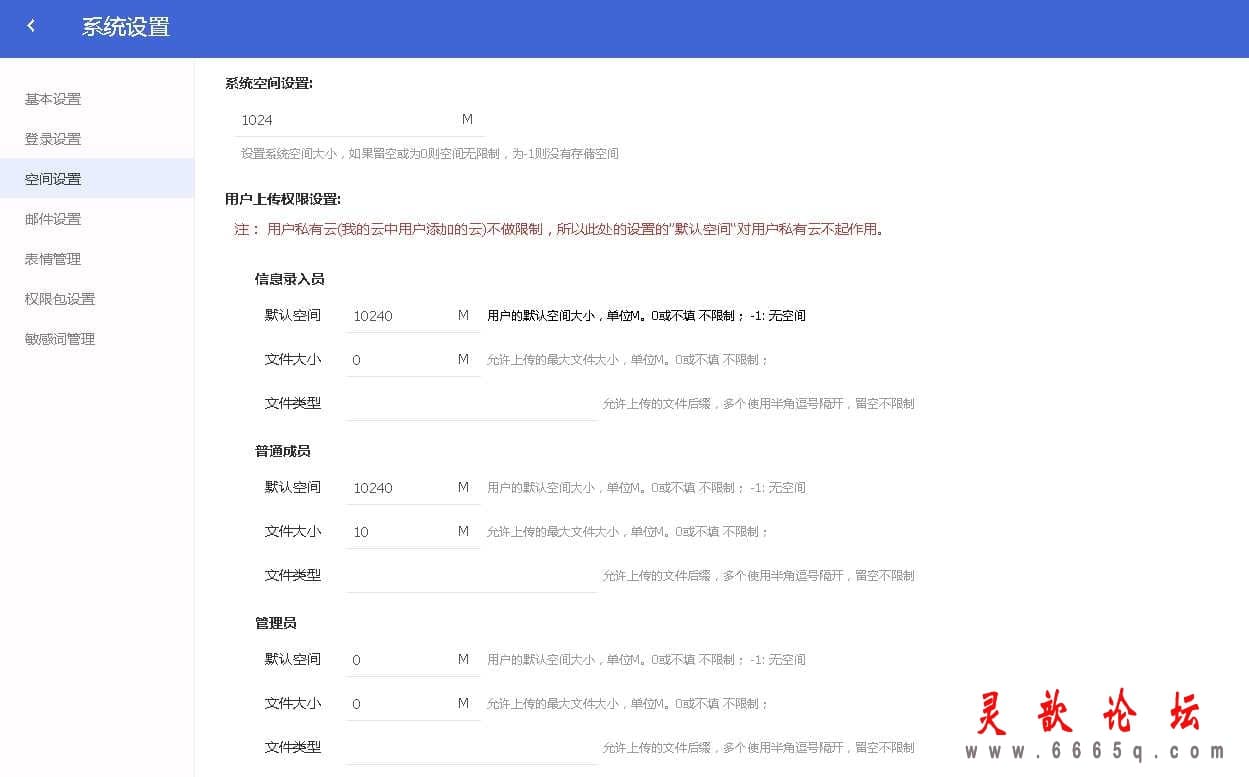This screenshot has width=1249, height=777.
Task: Click the back arrow in the header
Action: (31, 27)
